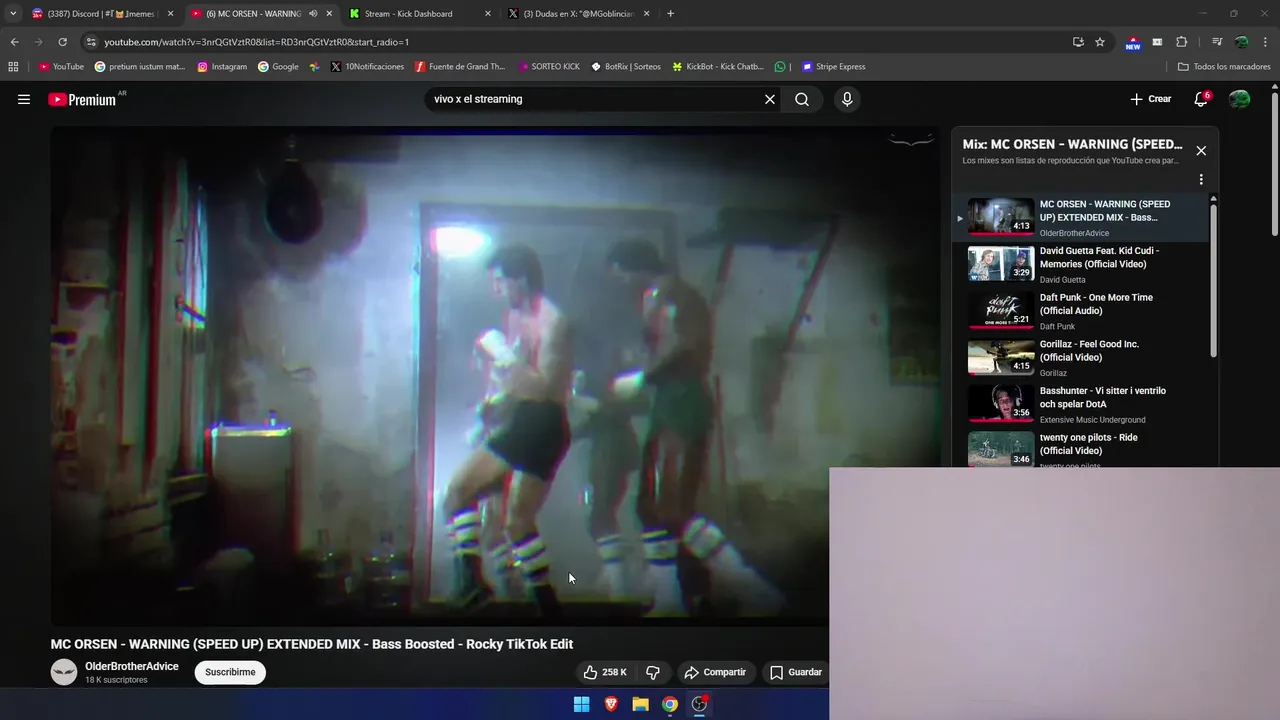Screen dimensions: 1280x720
Task: Select MC ORSEN - WARNING current mix item
Action: pos(1080,217)
